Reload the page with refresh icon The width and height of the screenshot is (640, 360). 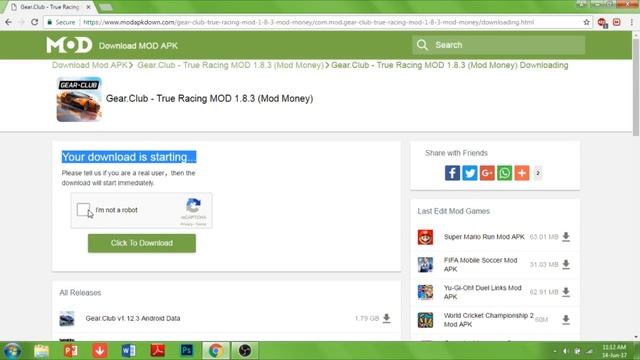(x=35, y=22)
